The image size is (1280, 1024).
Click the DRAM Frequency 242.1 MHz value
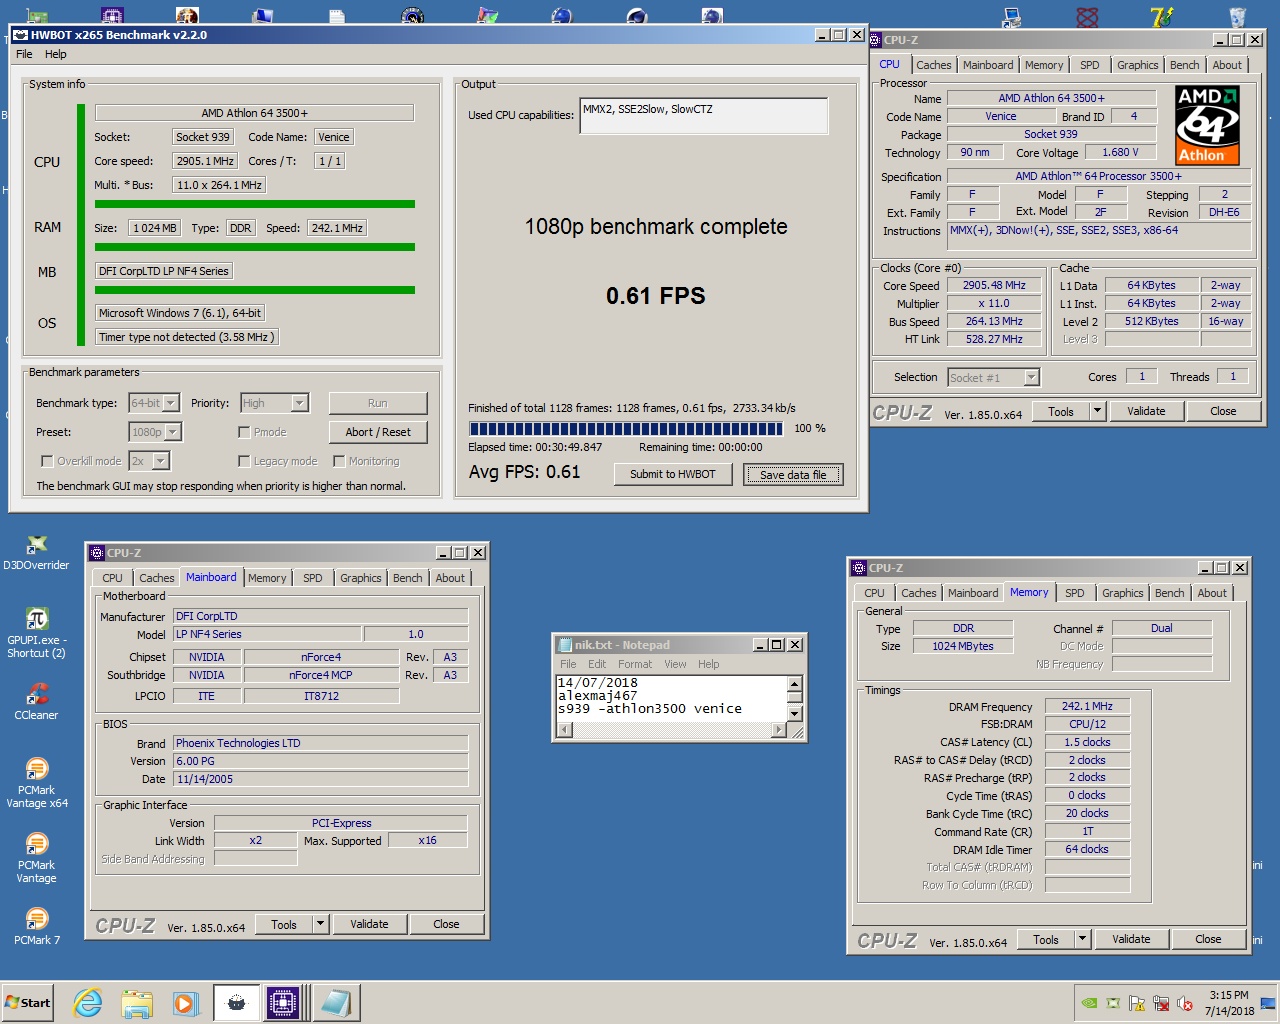click(x=1087, y=706)
